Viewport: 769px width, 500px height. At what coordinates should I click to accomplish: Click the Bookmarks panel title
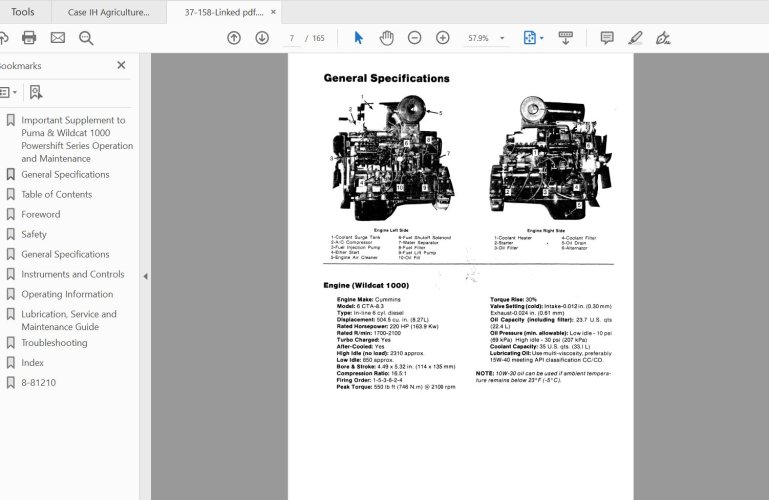coord(21,66)
